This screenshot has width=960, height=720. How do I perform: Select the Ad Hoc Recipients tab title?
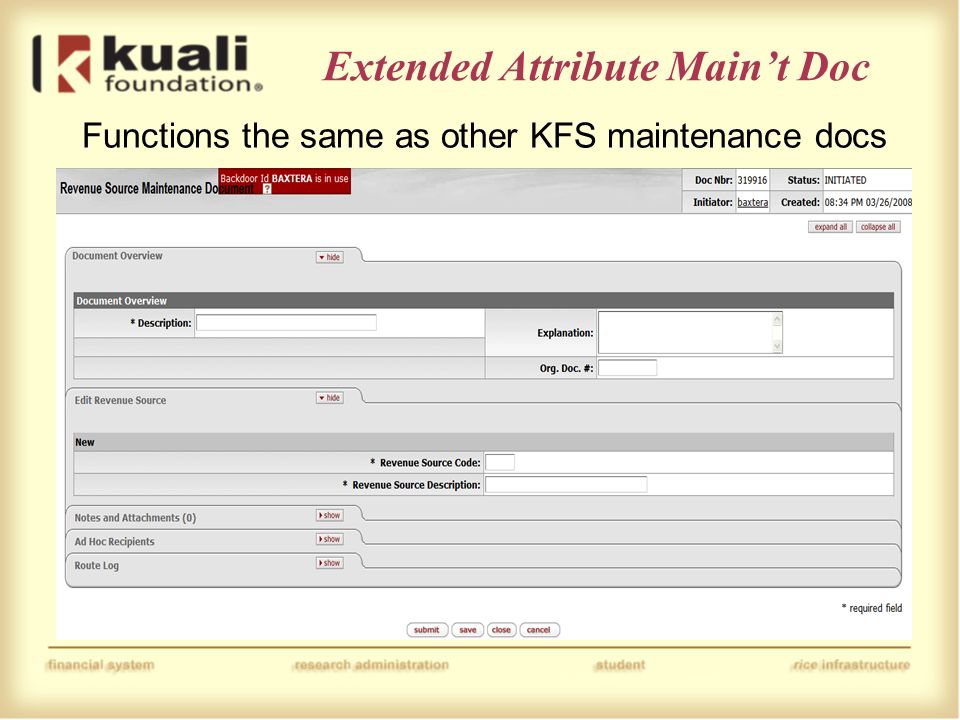coord(114,542)
